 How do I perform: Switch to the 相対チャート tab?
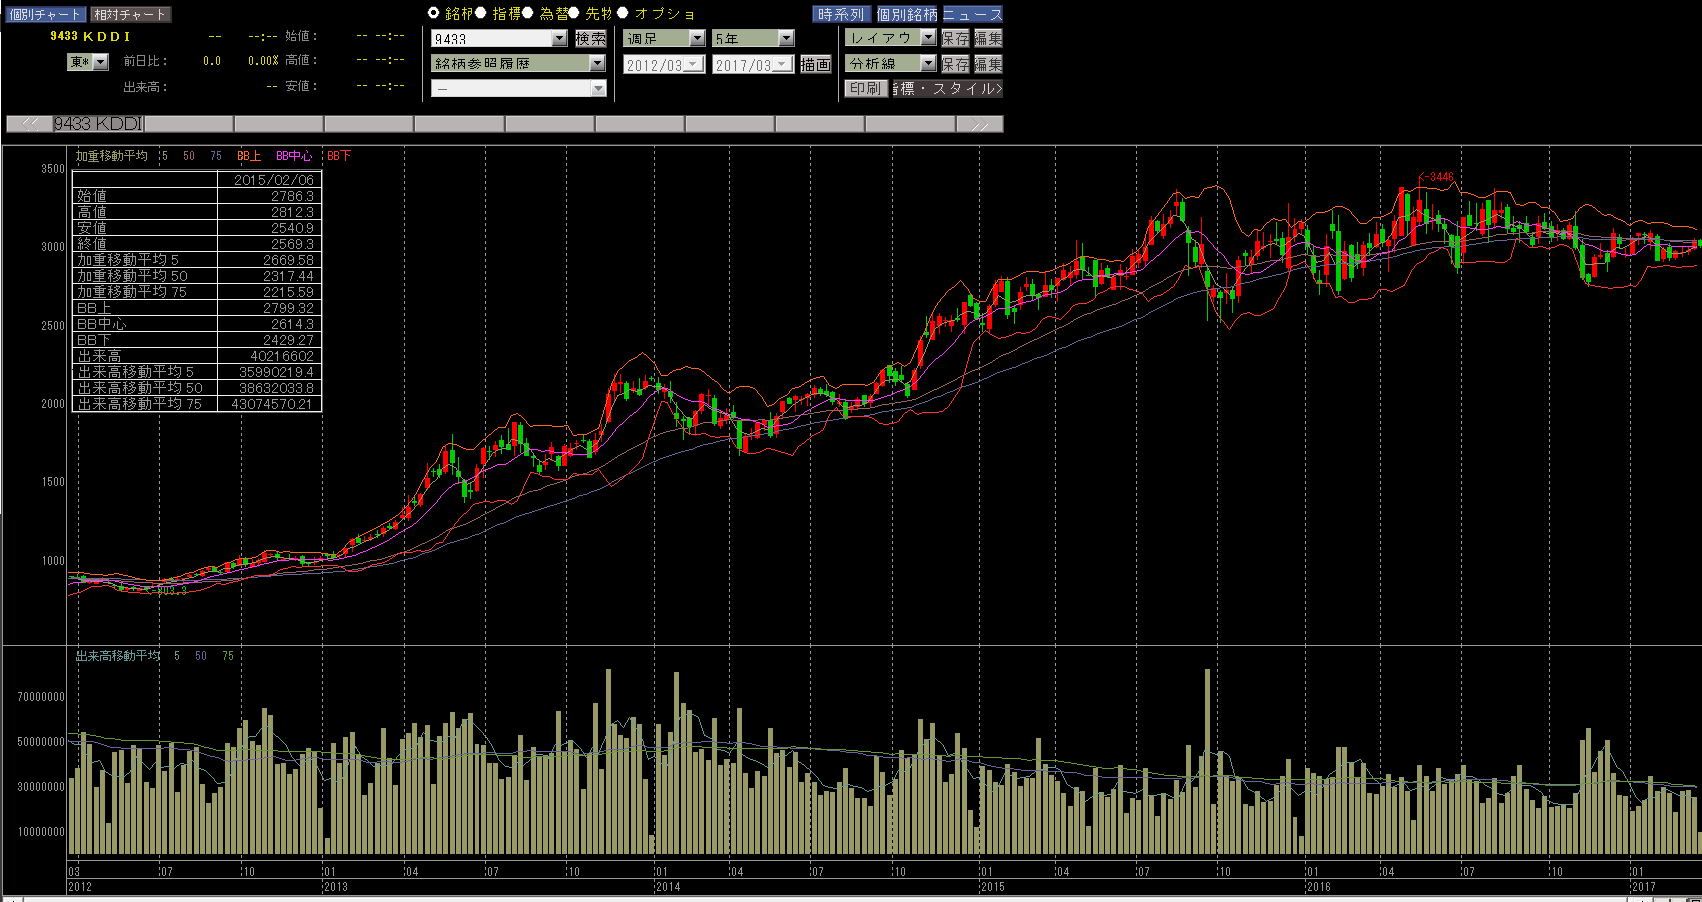pyautogui.click(x=130, y=14)
